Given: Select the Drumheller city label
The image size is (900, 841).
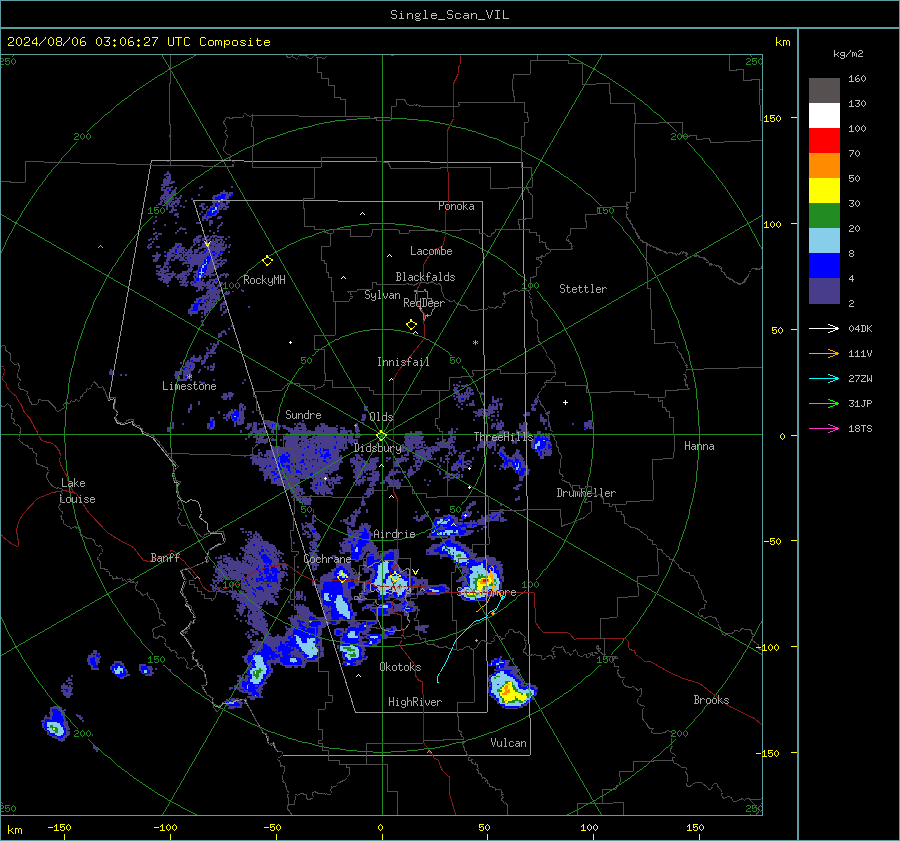Looking at the screenshot, I should coord(586,493).
